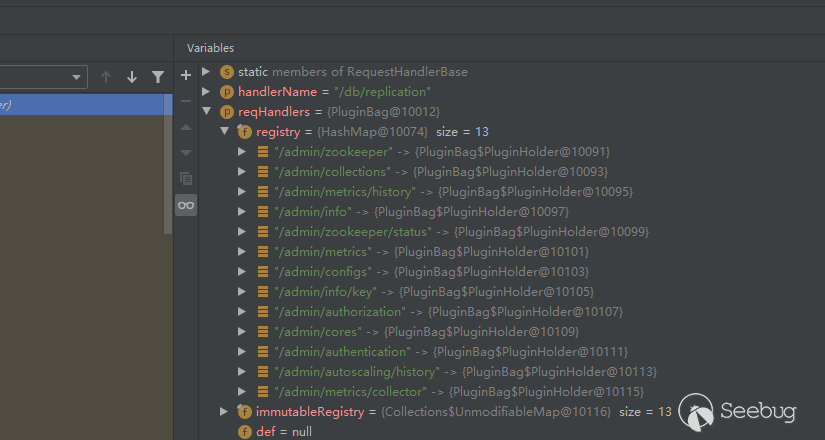825x440 pixels.
Task: Open the thread selector dropdown
Action: click(78, 78)
